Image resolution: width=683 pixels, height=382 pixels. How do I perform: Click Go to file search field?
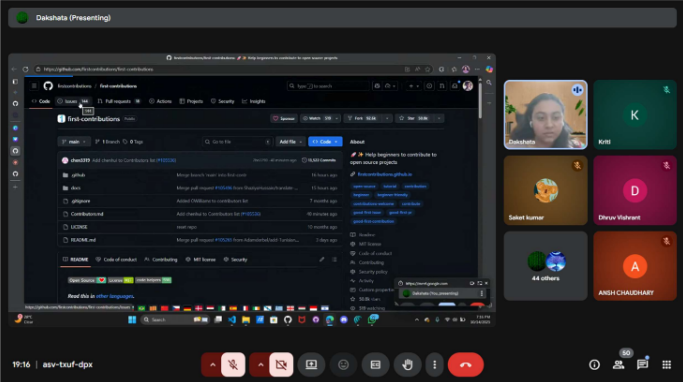click(x=238, y=142)
